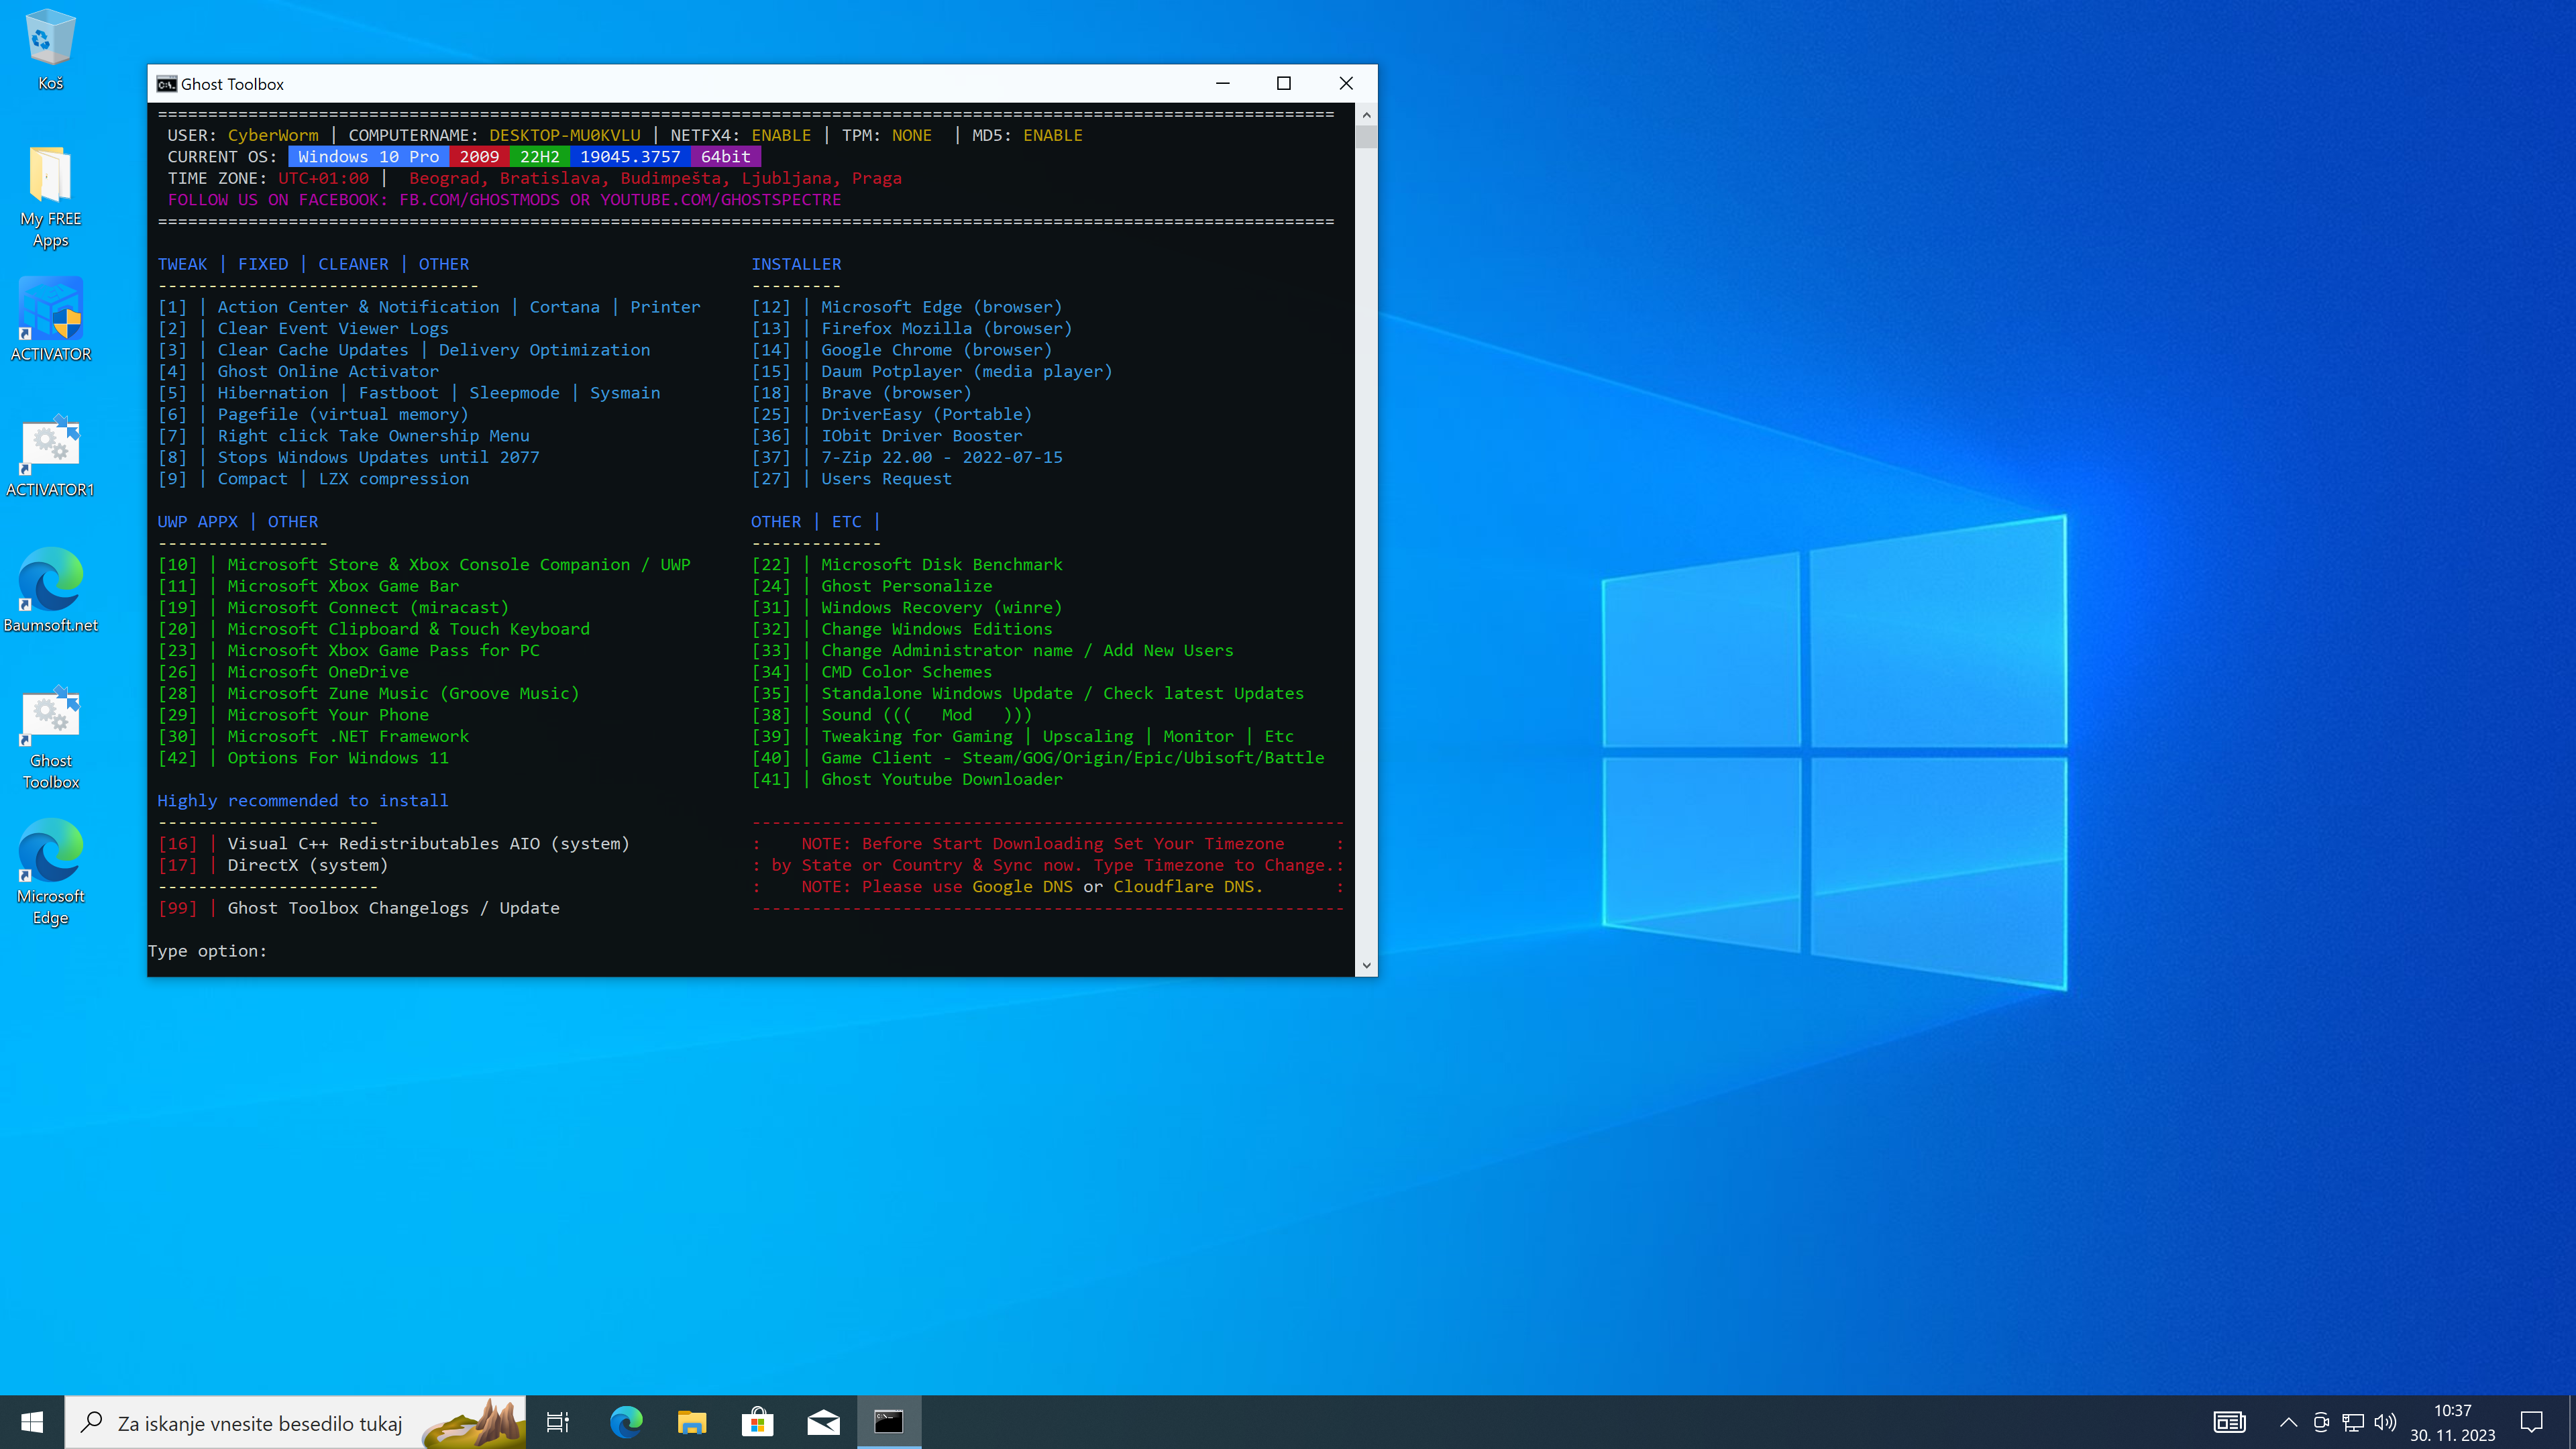Open the clock showing 10:37
This screenshot has height=1449, width=2576.
tap(2452, 1422)
